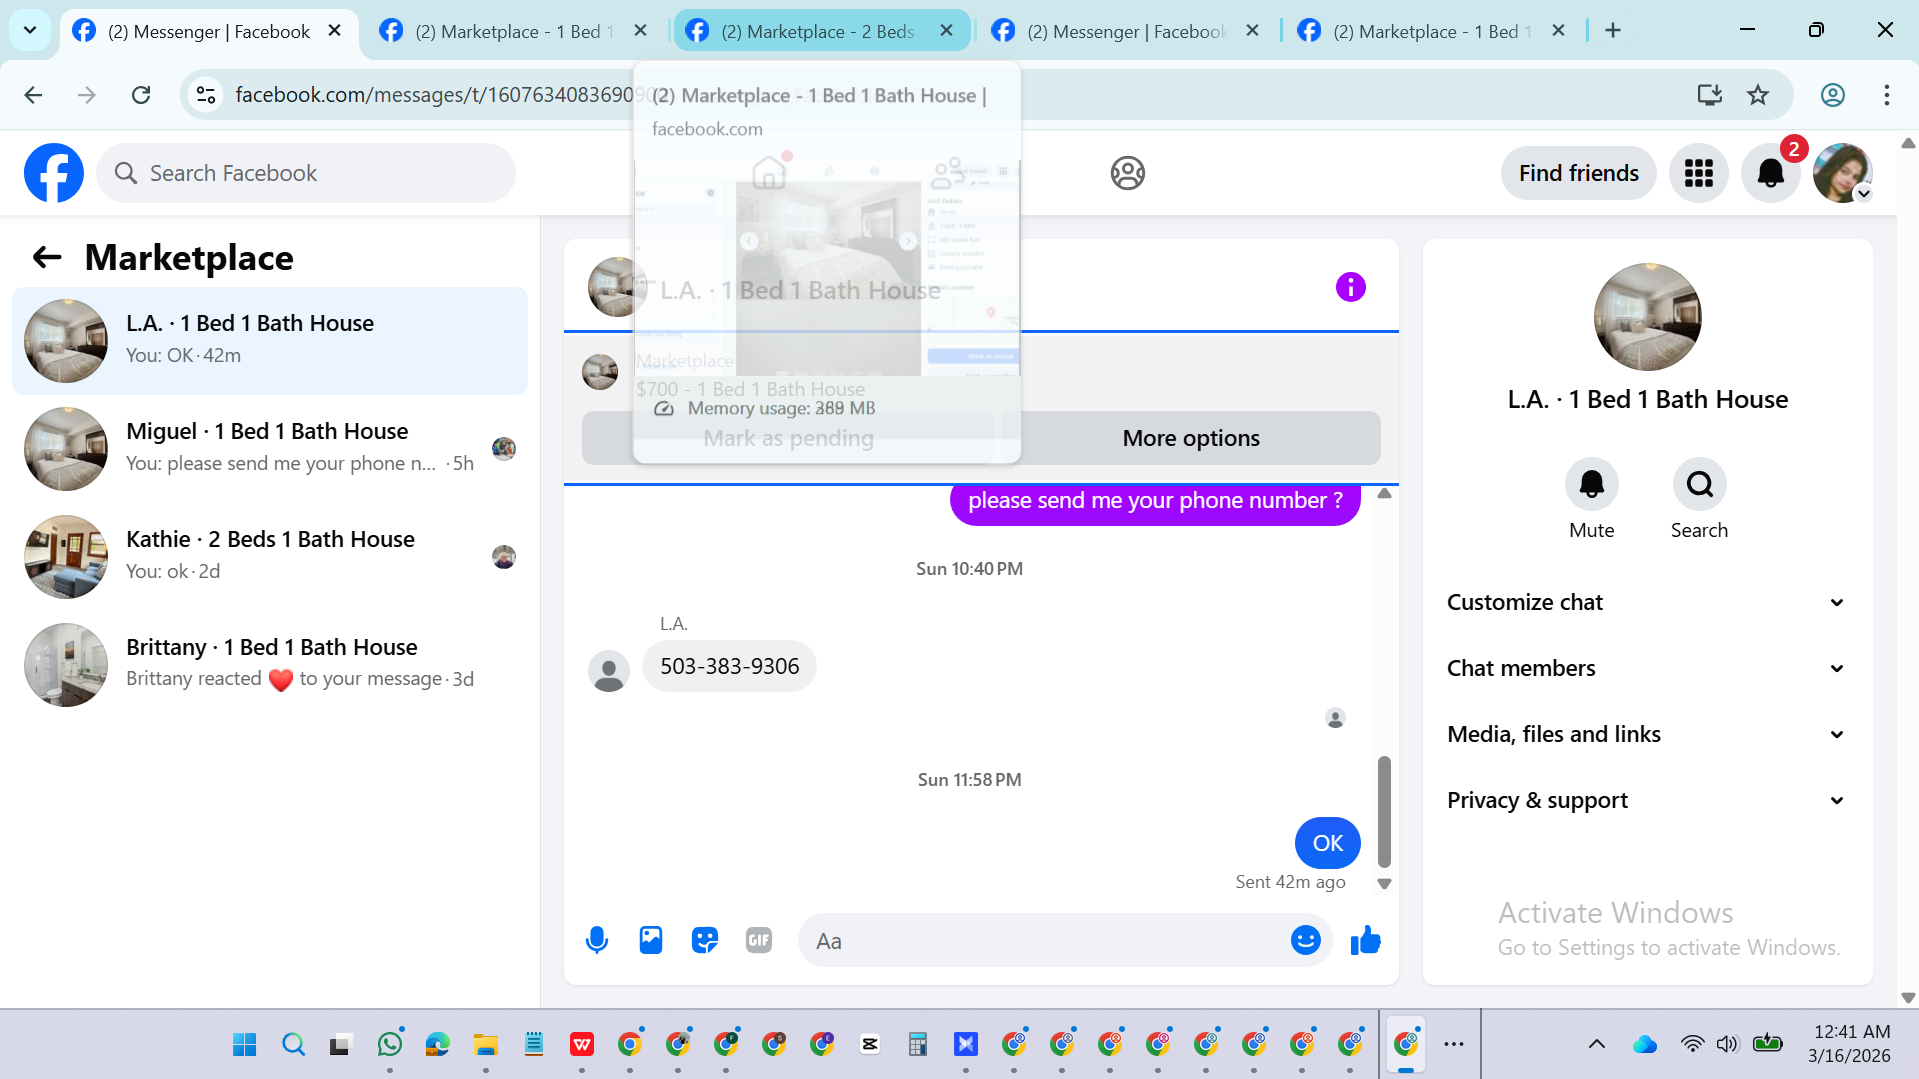The image size is (1919, 1079).
Task: Choose a sticker icon
Action: [x=705, y=940]
